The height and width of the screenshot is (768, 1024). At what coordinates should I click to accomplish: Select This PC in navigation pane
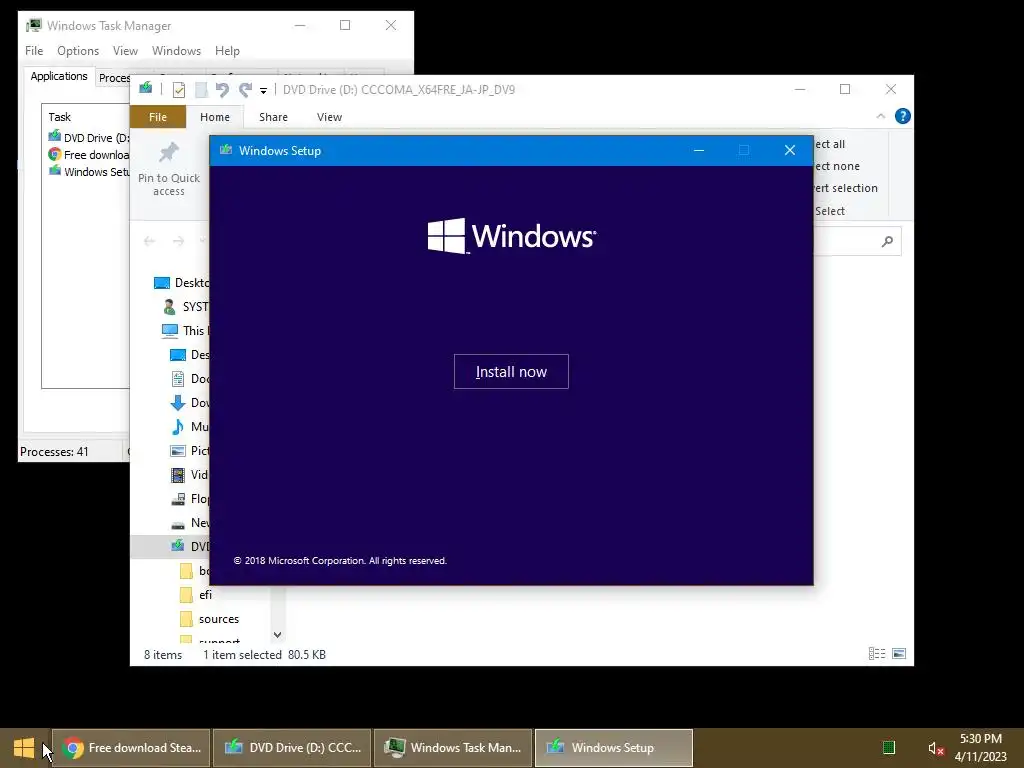coord(185,330)
